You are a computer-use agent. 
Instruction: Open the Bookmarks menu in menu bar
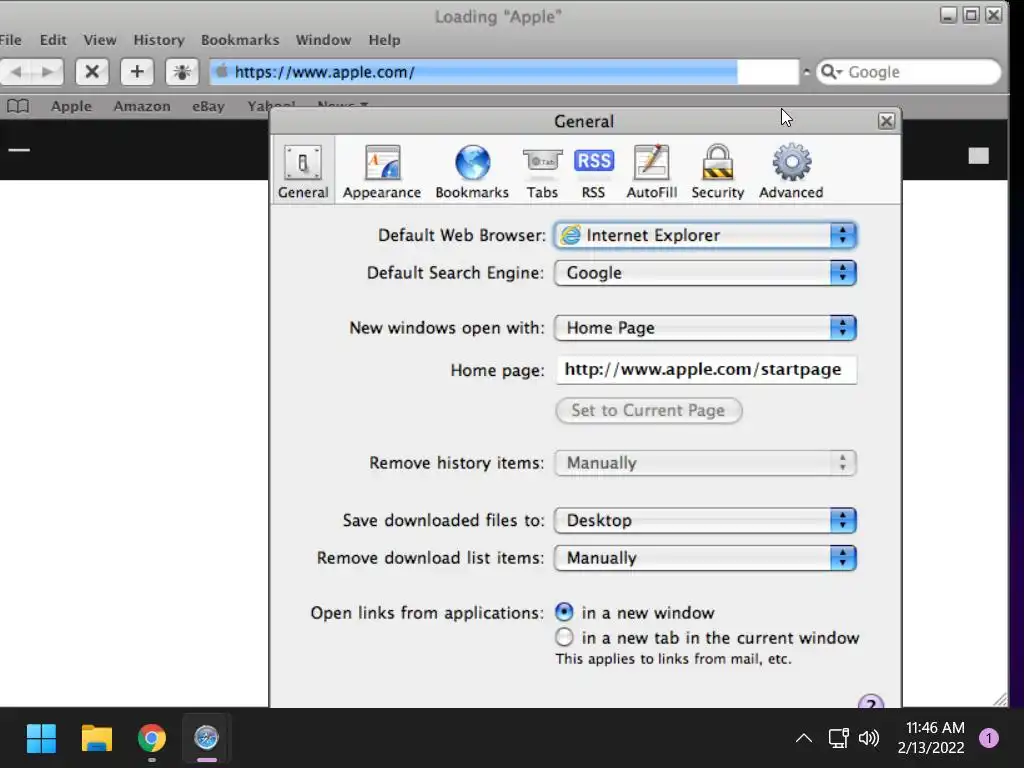(x=240, y=40)
